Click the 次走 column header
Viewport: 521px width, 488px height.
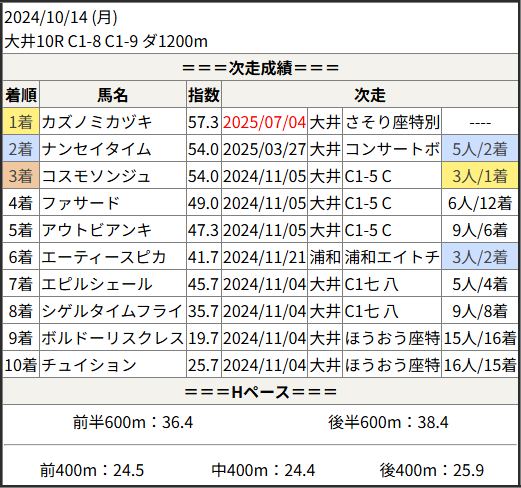pyautogui.click(x=370, y=95)
